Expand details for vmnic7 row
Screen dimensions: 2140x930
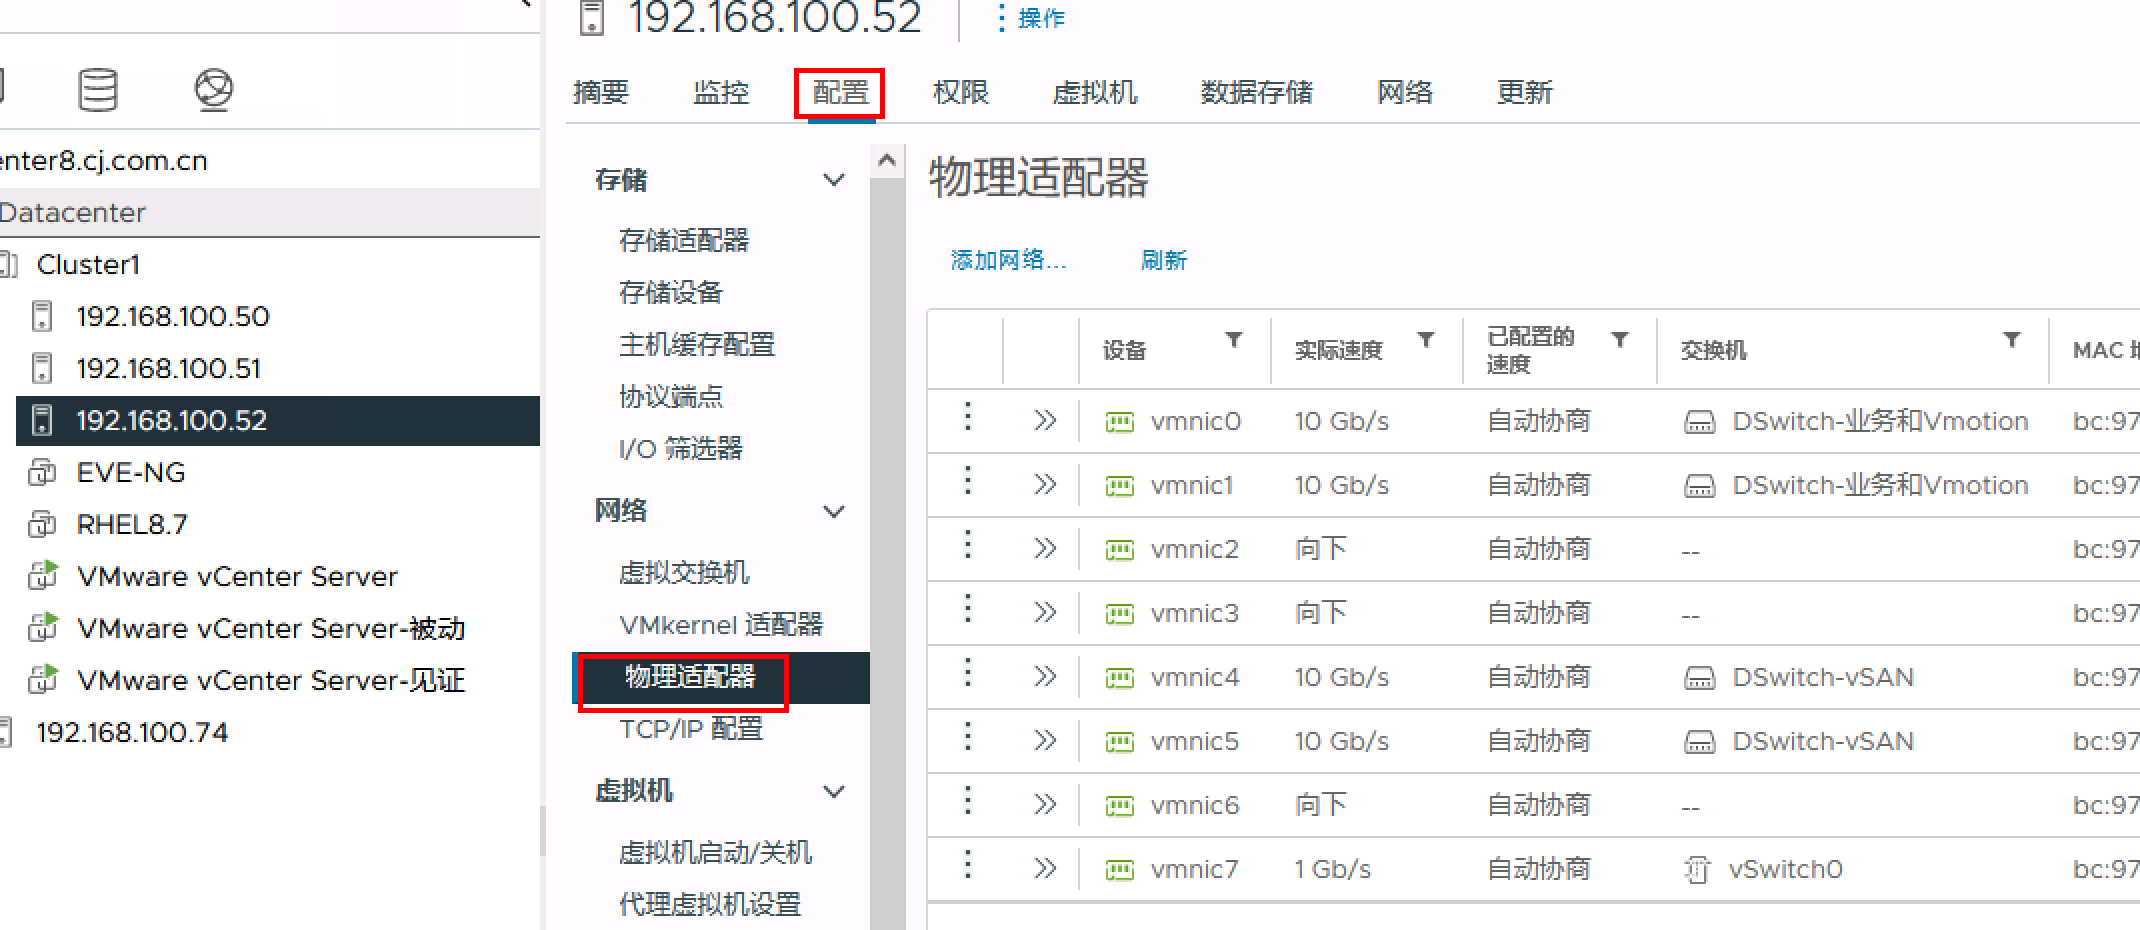pos(1045,869)
